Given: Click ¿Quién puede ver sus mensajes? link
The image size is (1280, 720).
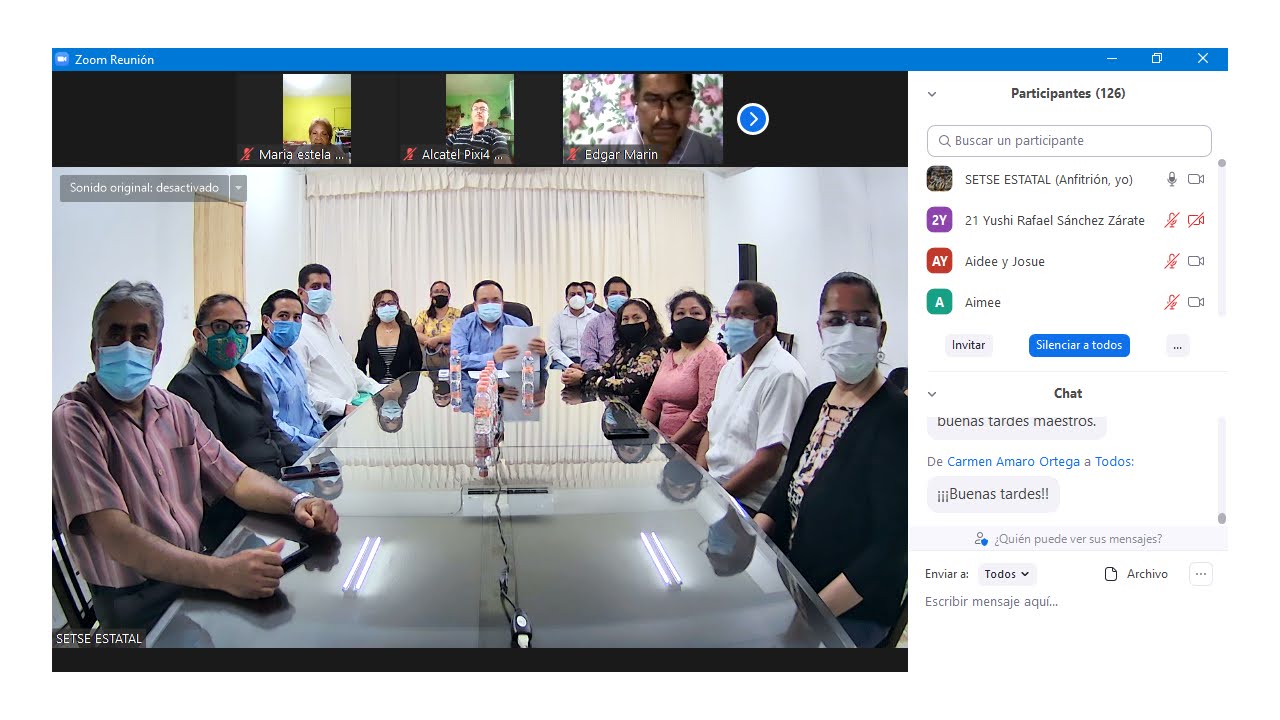Looking at the screenshot, I should (x=1078, y=539).
